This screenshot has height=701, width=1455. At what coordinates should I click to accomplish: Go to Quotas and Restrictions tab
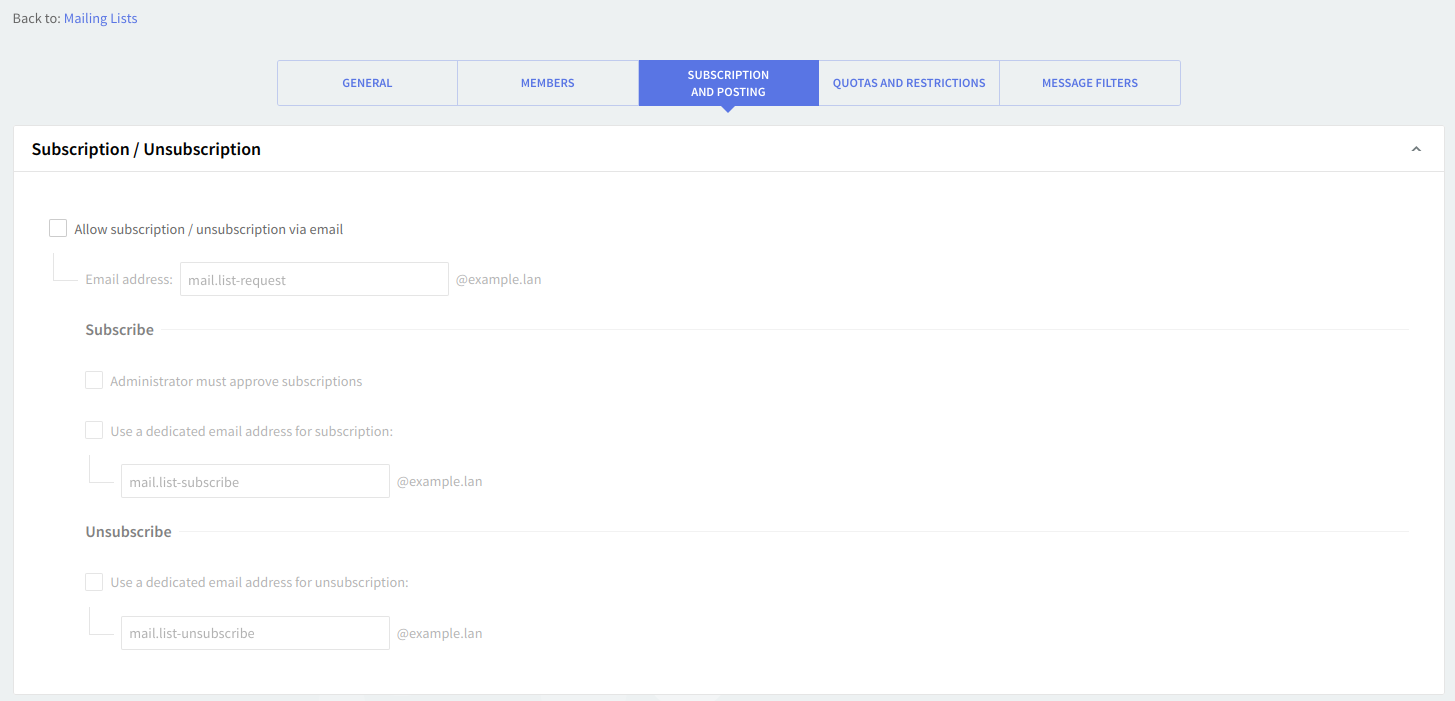coord(909,83)
